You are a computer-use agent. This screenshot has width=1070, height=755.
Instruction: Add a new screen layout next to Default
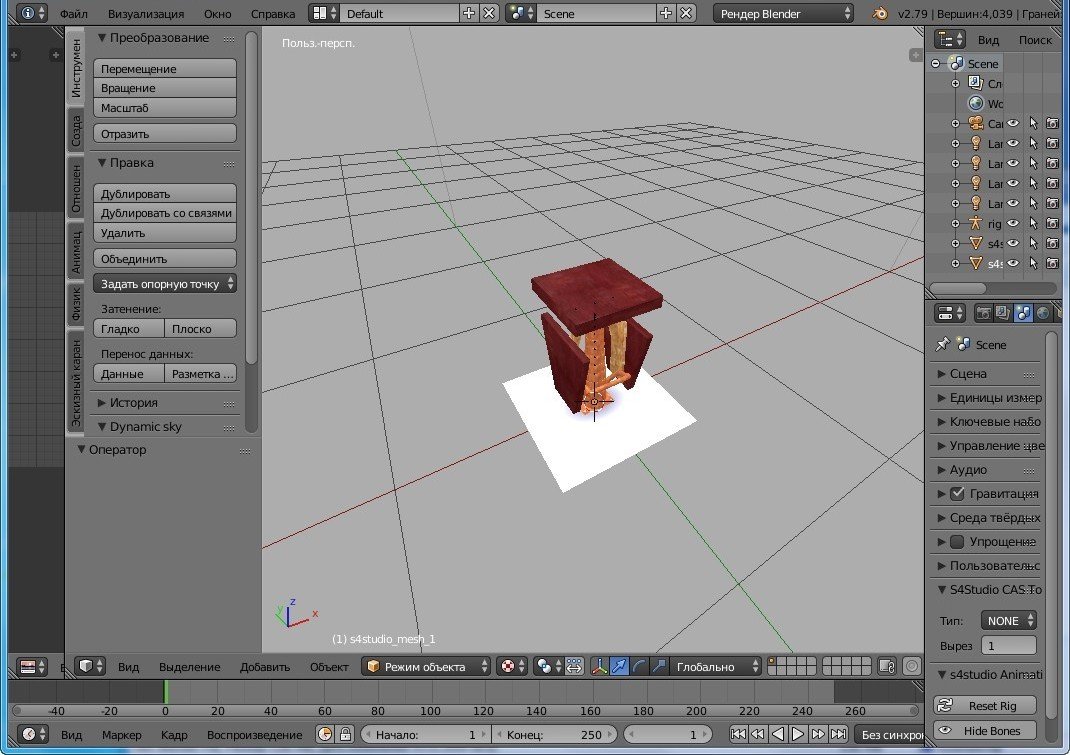[x=469, y=13]
